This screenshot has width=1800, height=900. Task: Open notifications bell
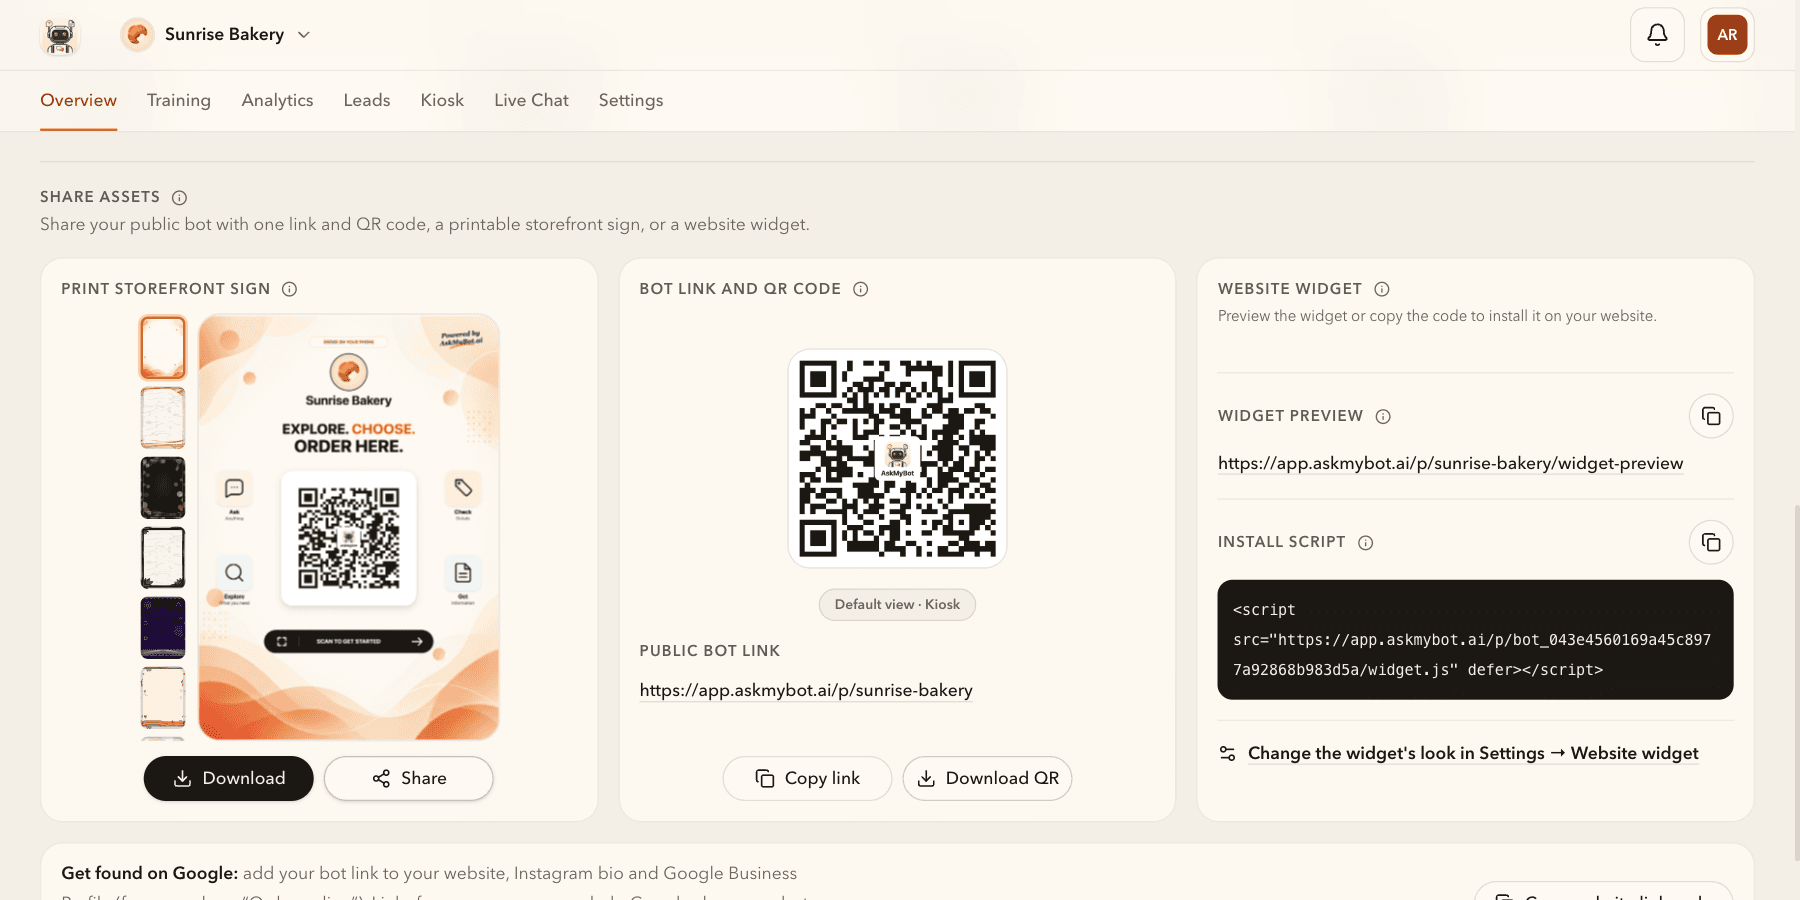(x=1657, y=35)
